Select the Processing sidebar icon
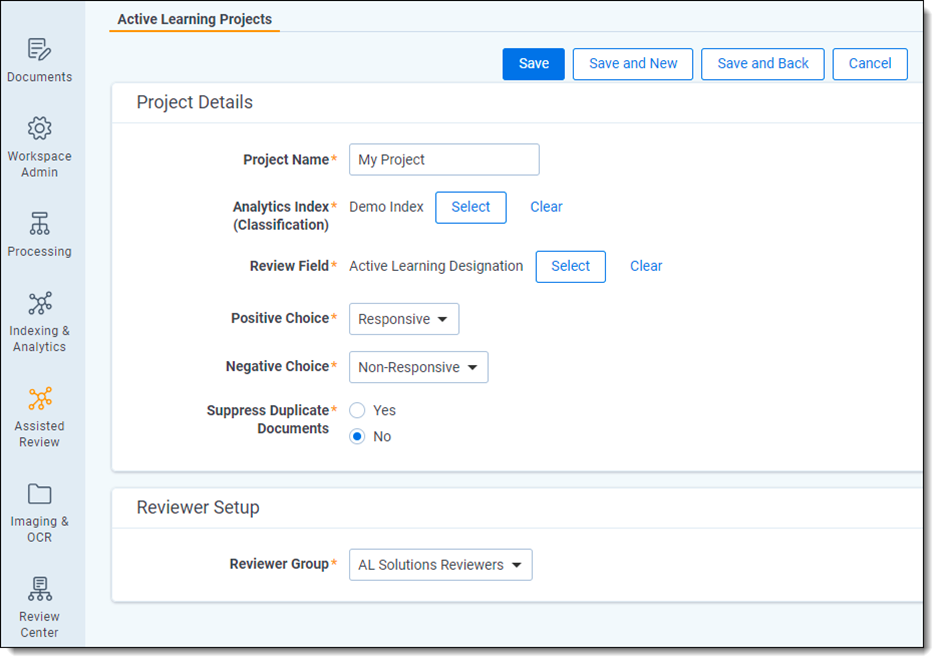This screenshot has height=663, width=939. [x=40, y=235]
